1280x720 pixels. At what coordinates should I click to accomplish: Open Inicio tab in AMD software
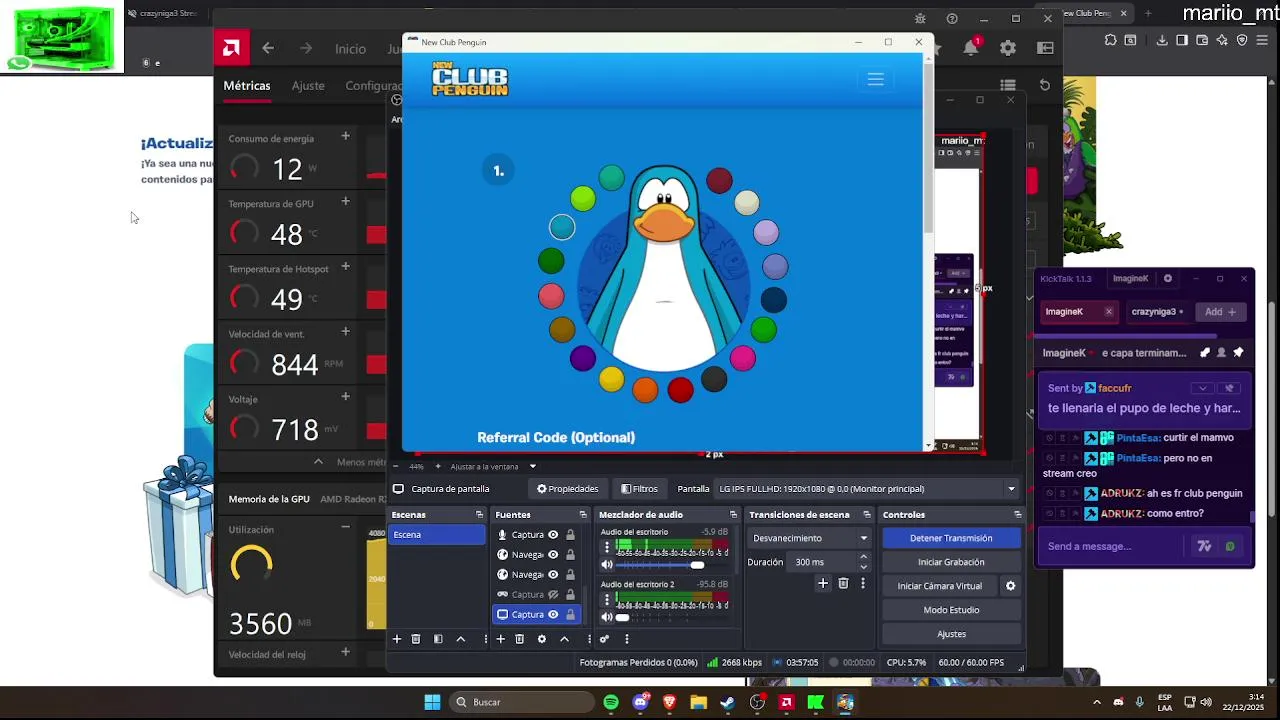click(x=350, y=49)
